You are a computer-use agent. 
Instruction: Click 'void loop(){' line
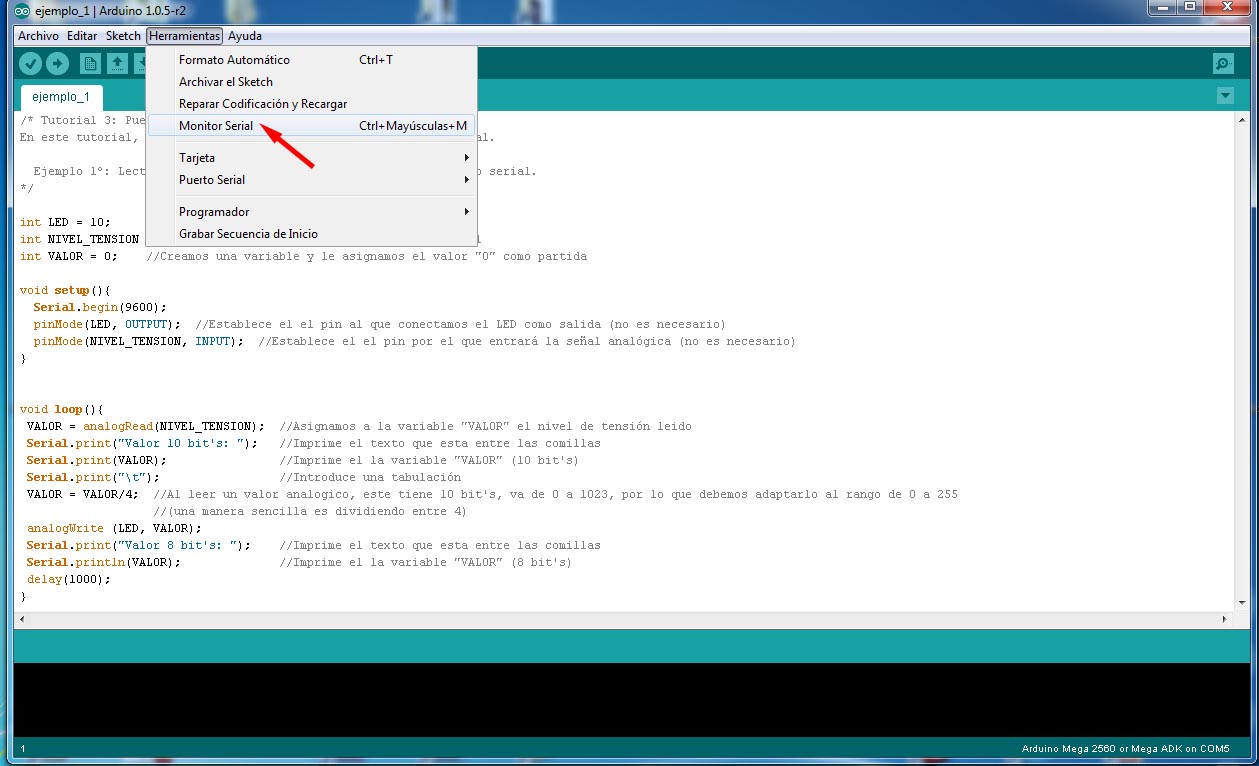tap(62, 409)
